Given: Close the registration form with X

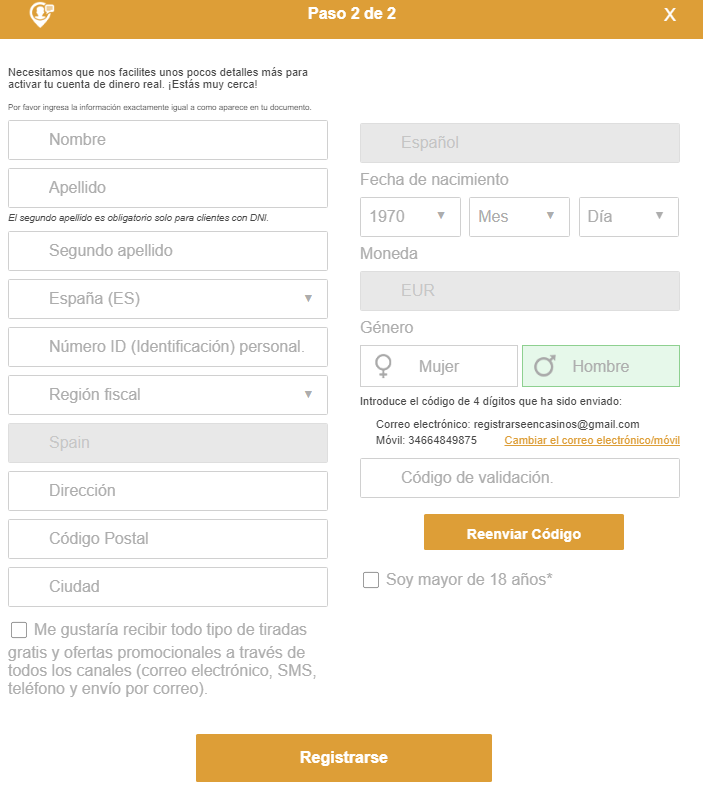Looking at the screenshot, I should point(670,15).
